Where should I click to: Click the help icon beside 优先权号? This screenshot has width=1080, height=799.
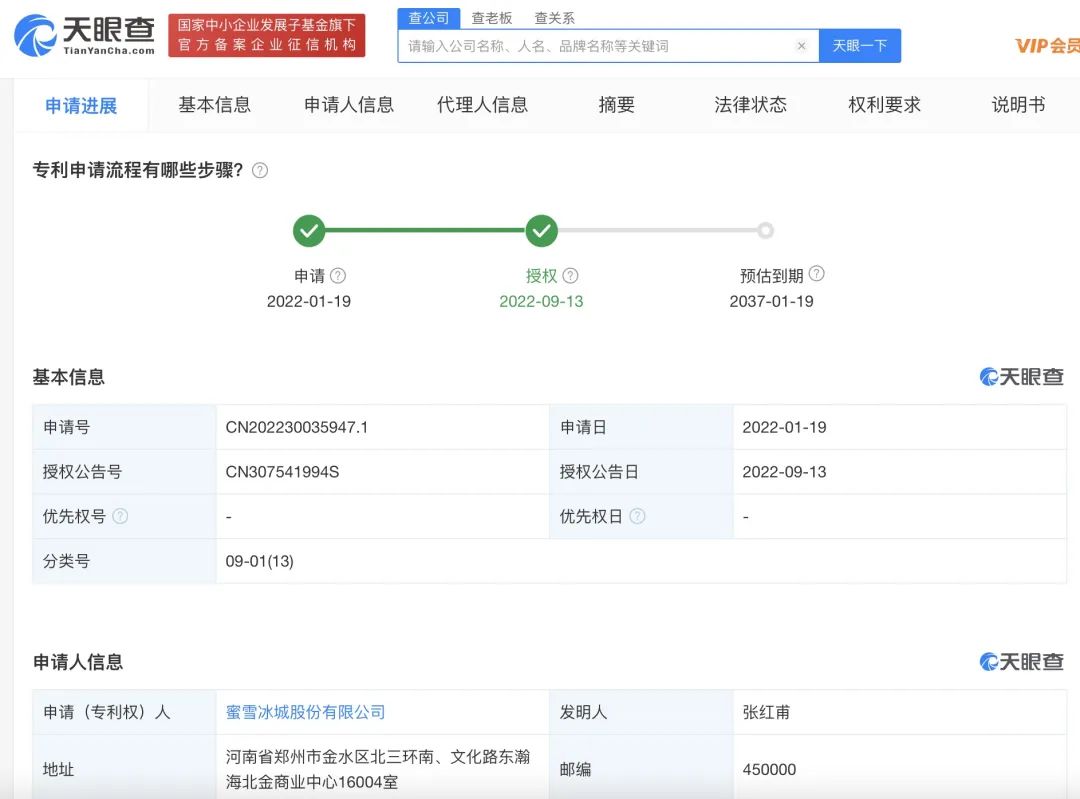click(x=120, y=516)
